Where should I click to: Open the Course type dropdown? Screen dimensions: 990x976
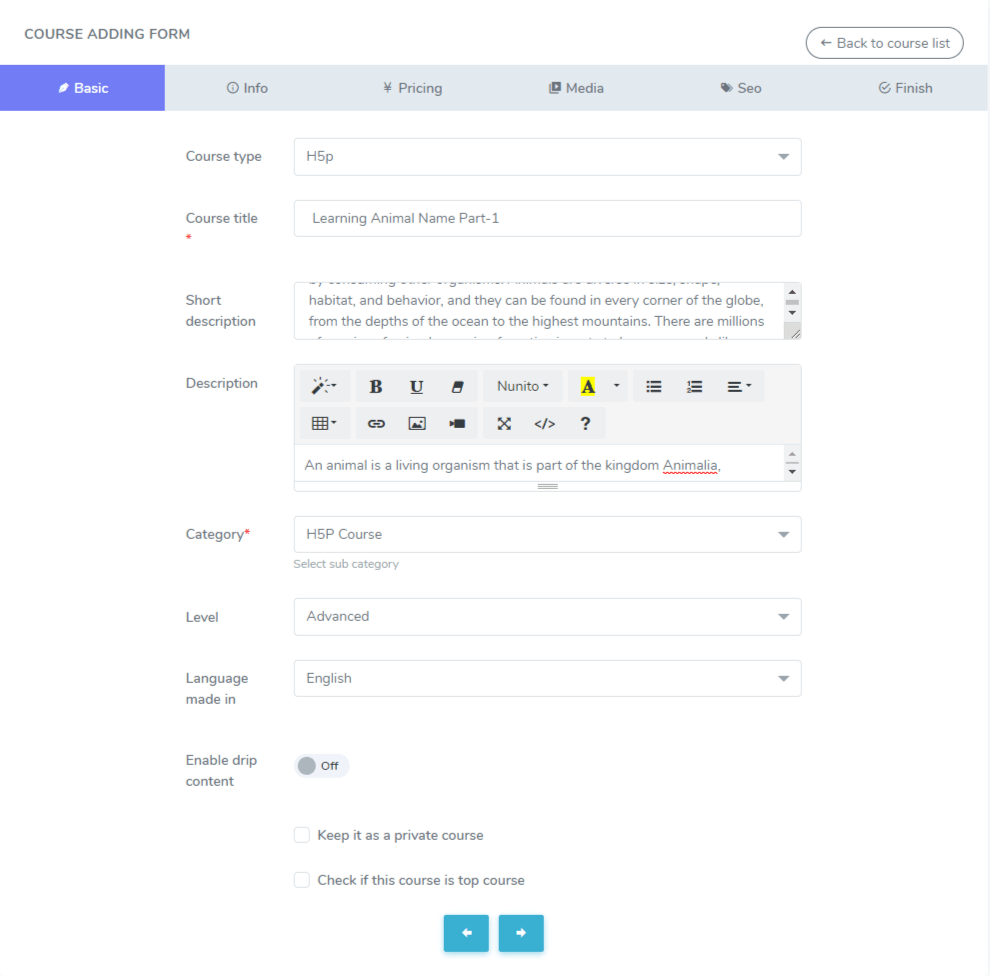point(547,157)
